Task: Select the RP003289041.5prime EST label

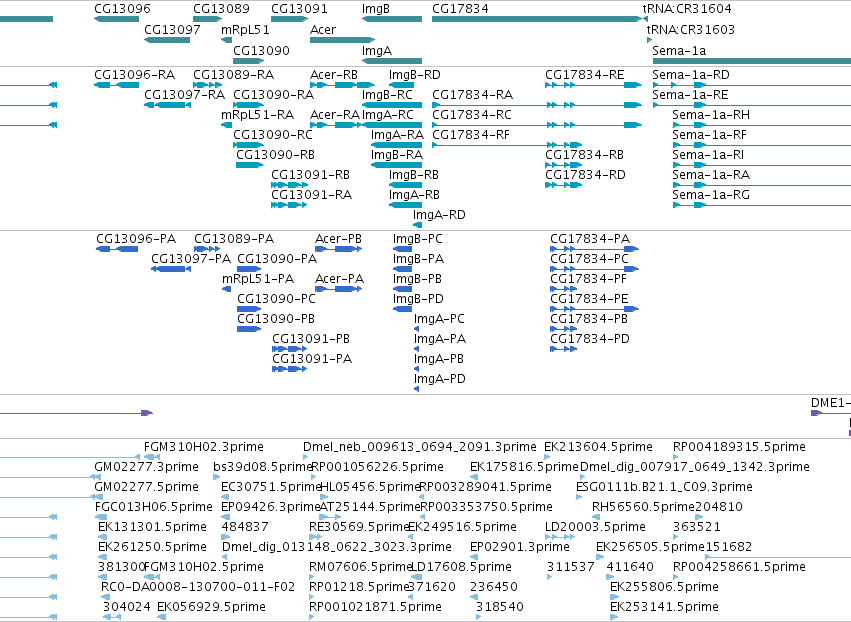Action: click(486, 487)
